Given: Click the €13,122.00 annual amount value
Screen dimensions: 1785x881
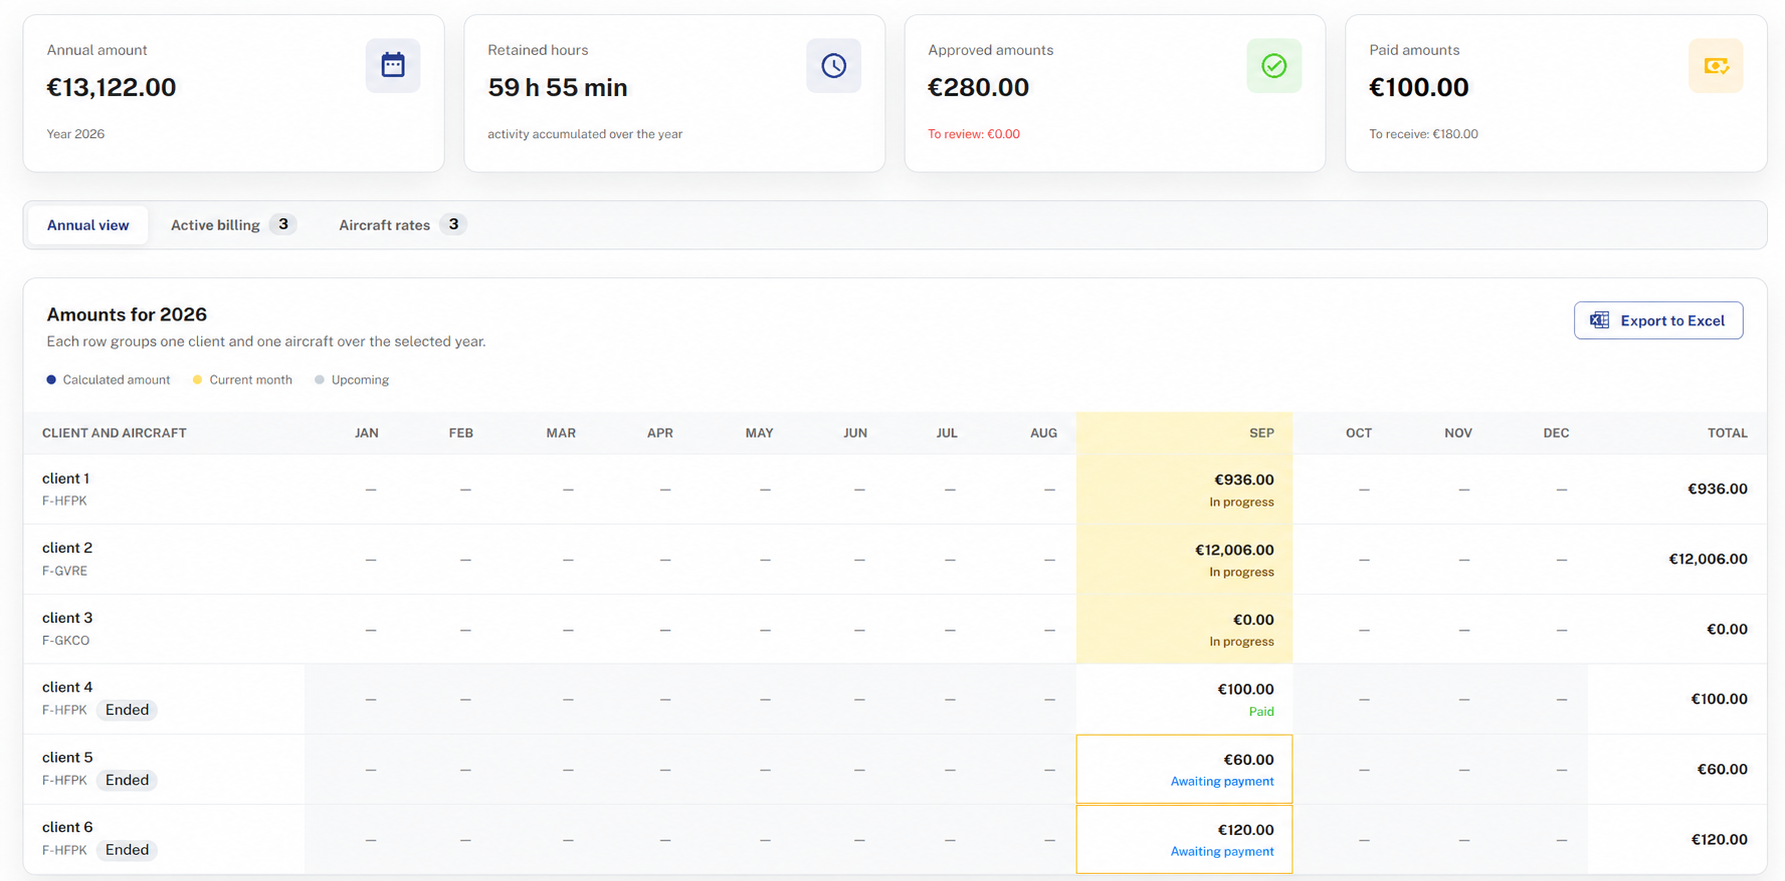Looking at the screenshot, I should point(111,88).
